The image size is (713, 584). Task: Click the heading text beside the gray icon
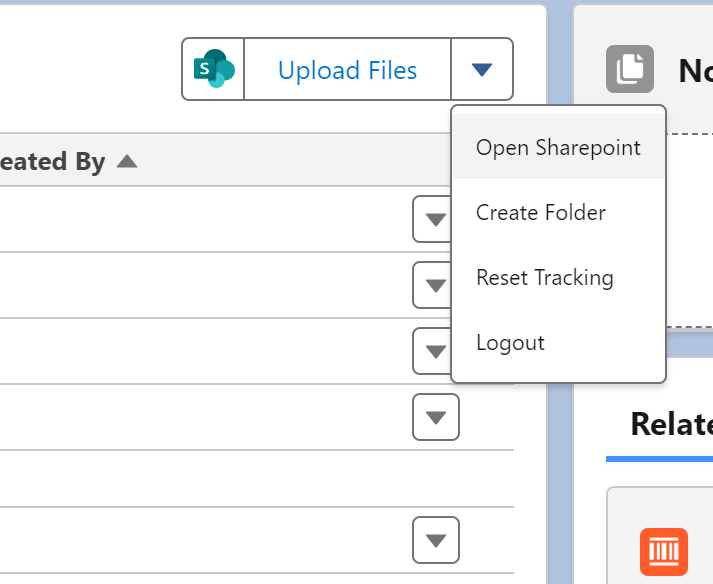pyautogui.click(x=695, y=70)
